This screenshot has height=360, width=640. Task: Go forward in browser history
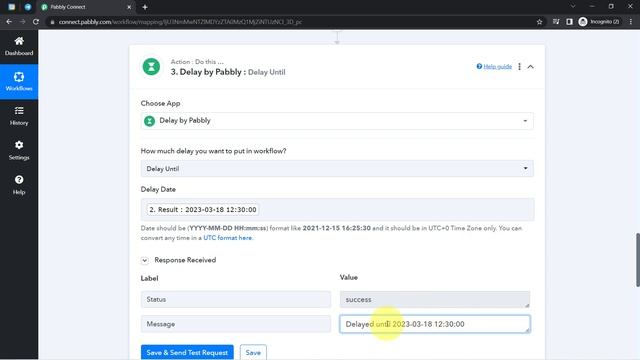22,22
